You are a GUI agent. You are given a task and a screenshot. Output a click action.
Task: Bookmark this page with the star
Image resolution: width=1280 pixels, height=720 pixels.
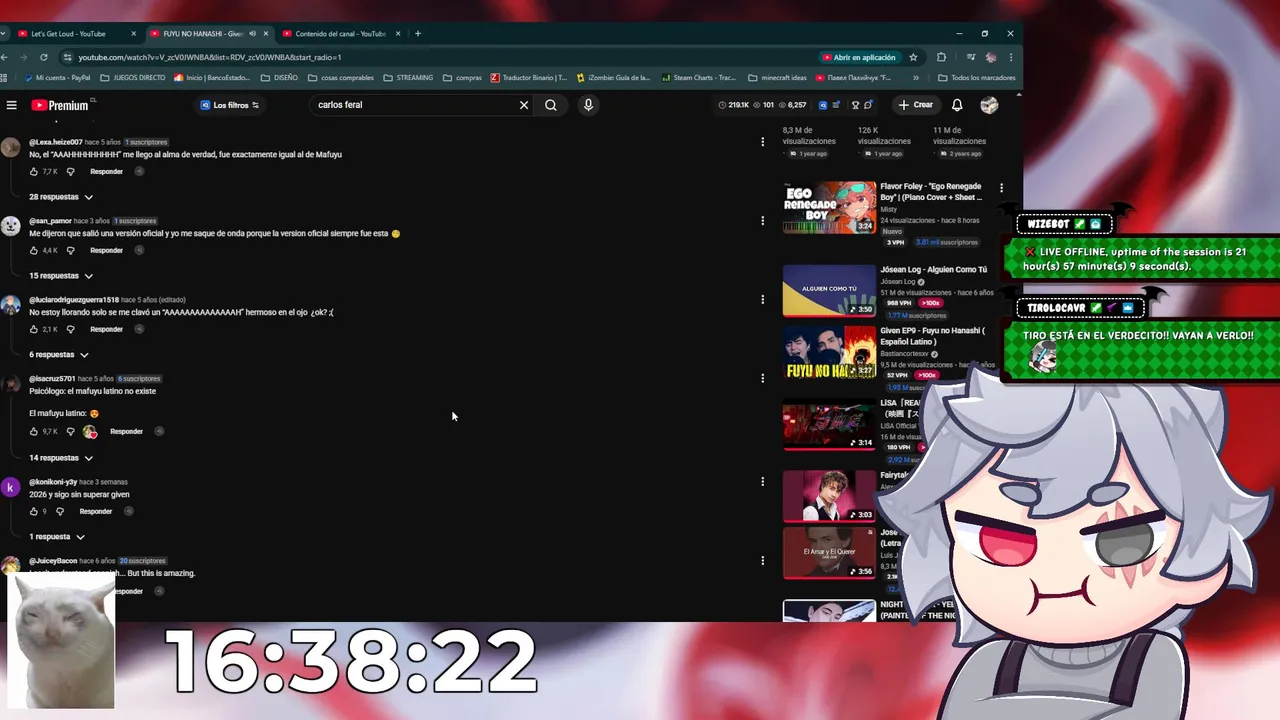click(913, 57)
